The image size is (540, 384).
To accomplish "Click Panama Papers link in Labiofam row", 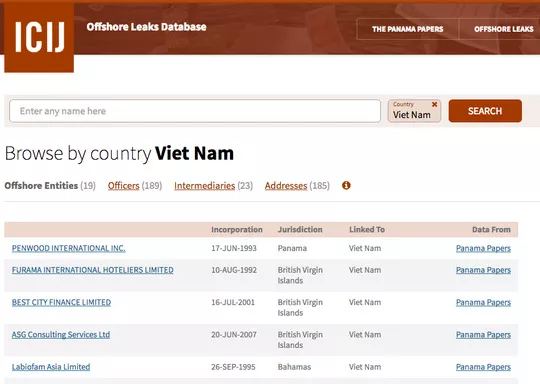I will 483,367.
